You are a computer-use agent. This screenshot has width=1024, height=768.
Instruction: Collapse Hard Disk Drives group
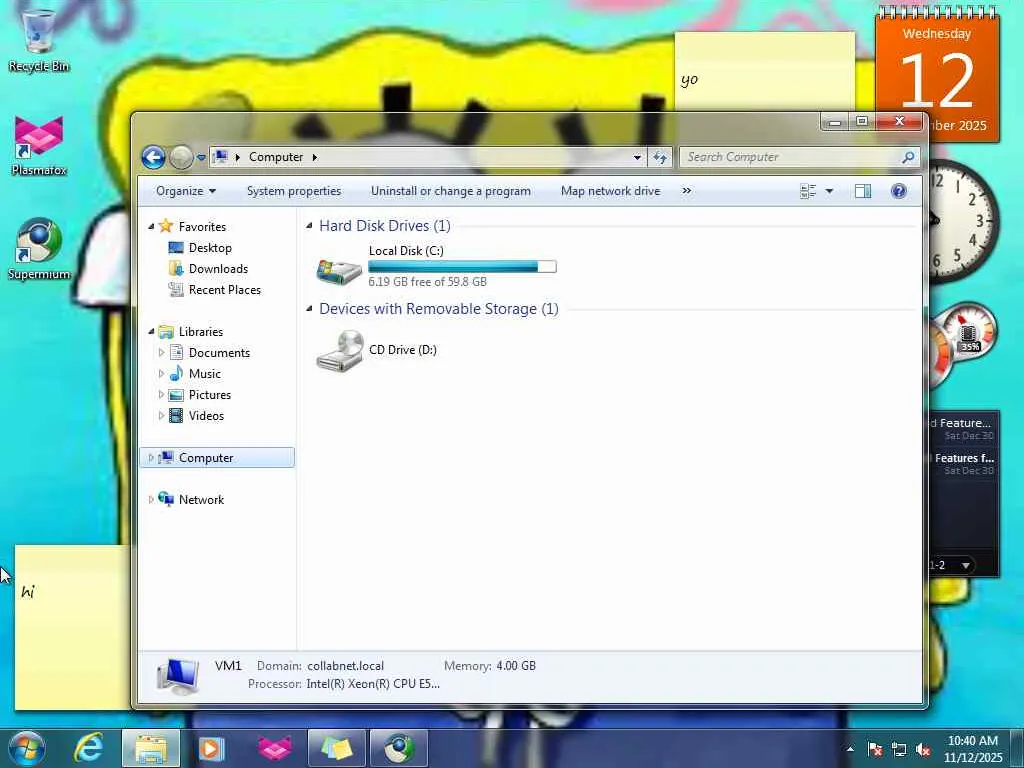pyautogui.click(x=310, y=225)
